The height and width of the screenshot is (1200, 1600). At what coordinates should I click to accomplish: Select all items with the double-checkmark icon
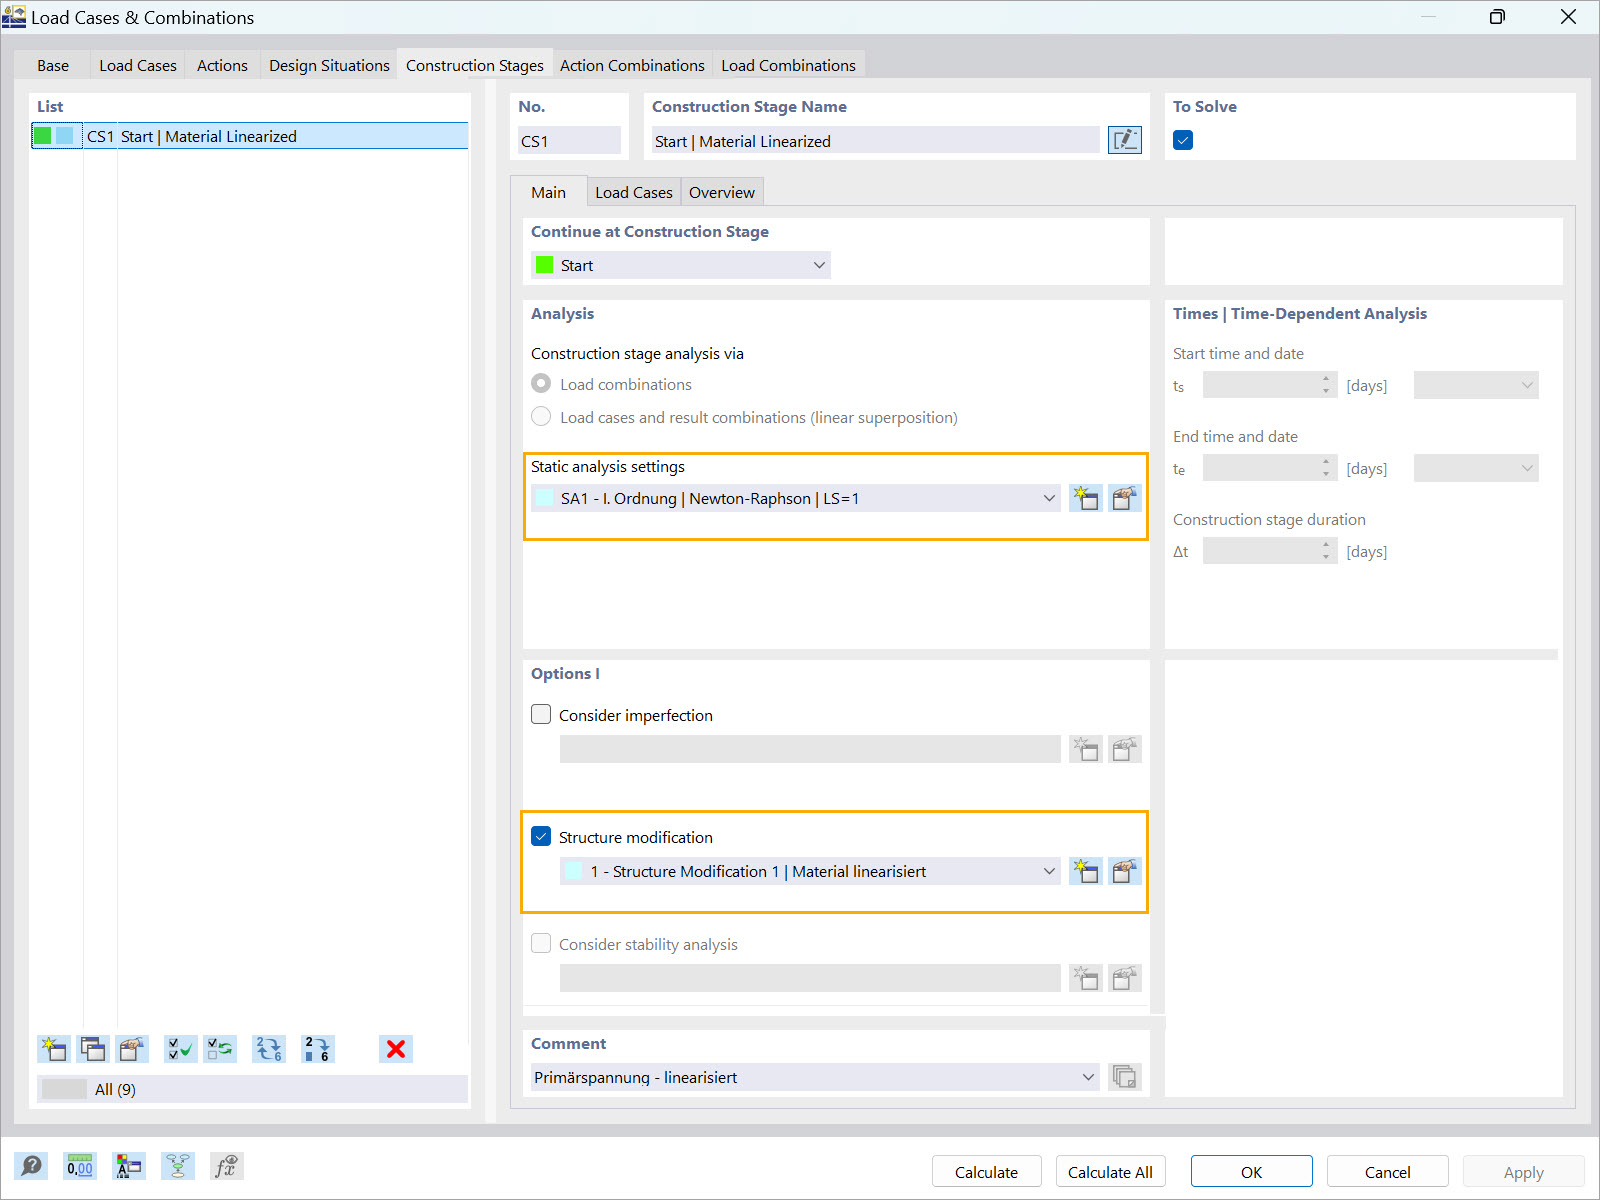tap(181, 1049)
